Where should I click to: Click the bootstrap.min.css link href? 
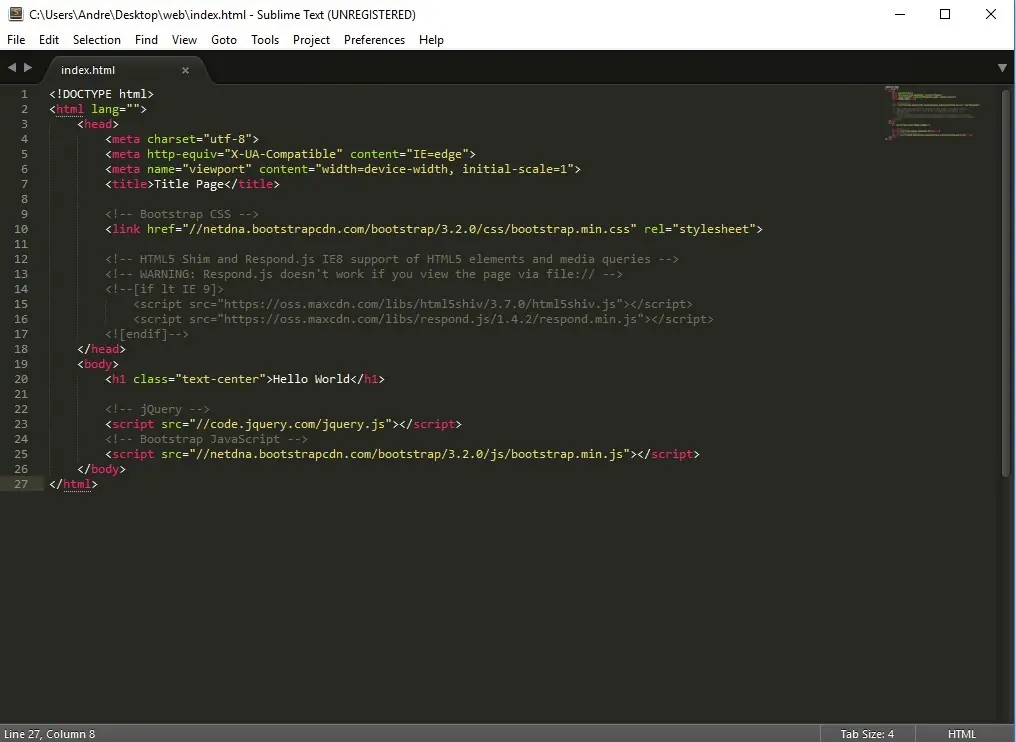410,229
